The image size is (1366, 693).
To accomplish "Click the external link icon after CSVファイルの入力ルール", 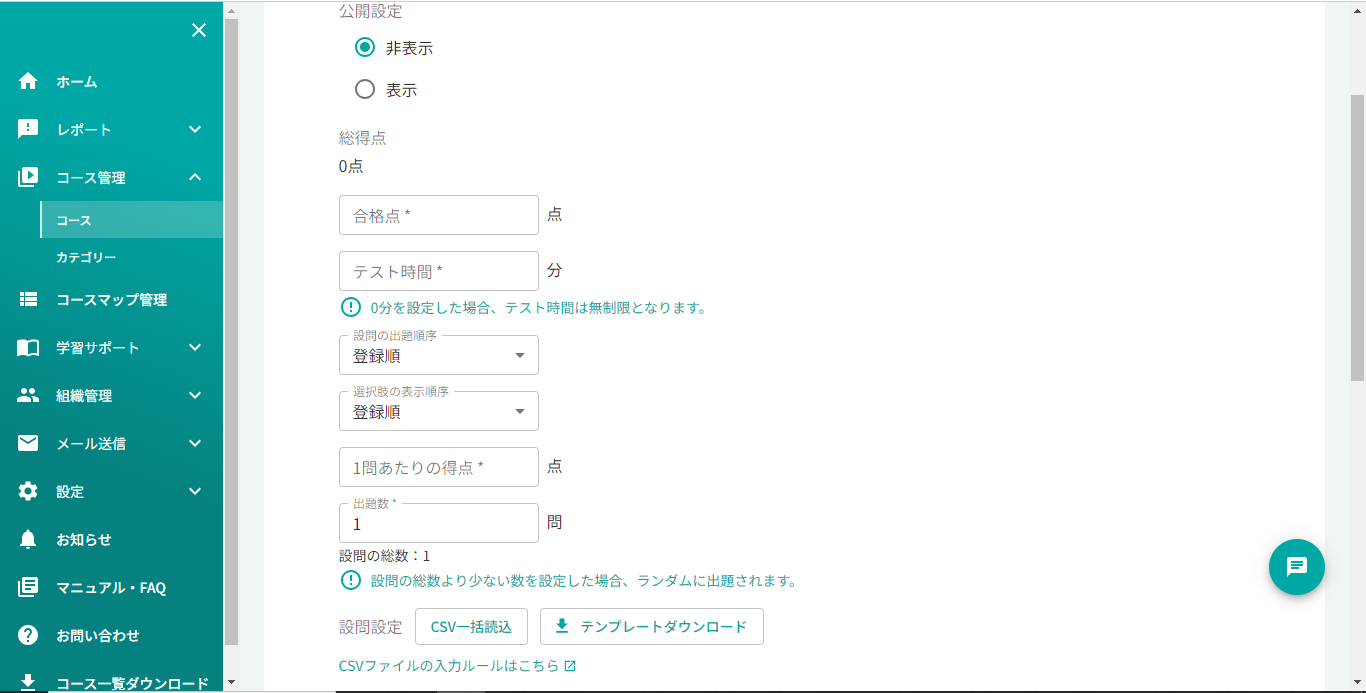I will point(570,666).
